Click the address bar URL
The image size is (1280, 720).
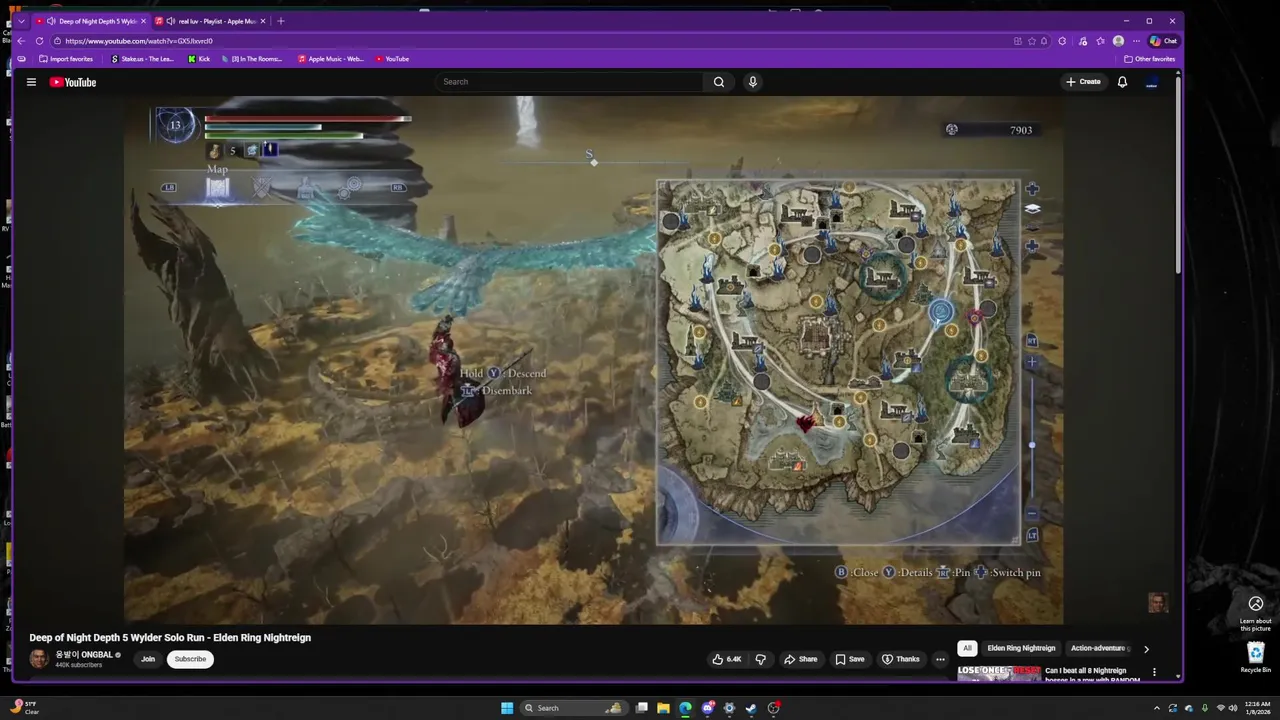pyautogui.click(x=139, y=41)
